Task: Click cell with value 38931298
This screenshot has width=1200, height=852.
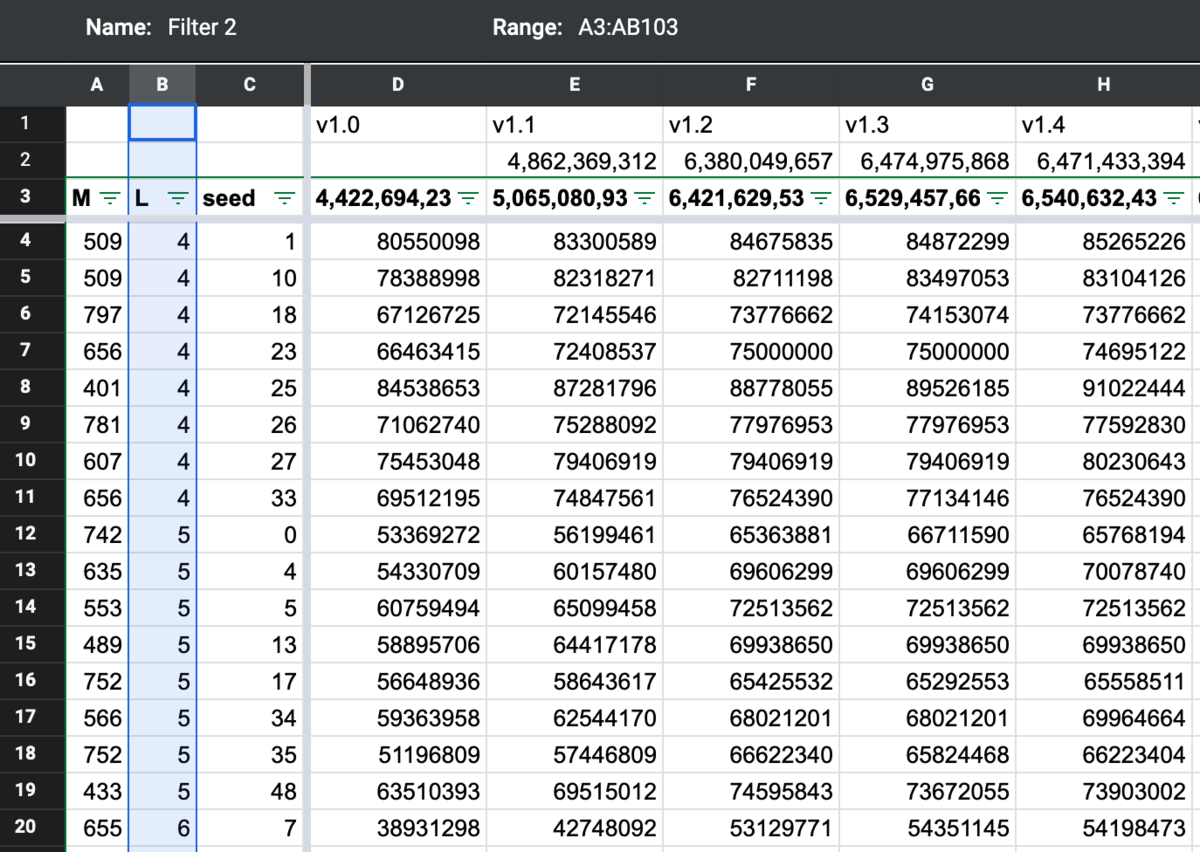Action: coord(398,828)
